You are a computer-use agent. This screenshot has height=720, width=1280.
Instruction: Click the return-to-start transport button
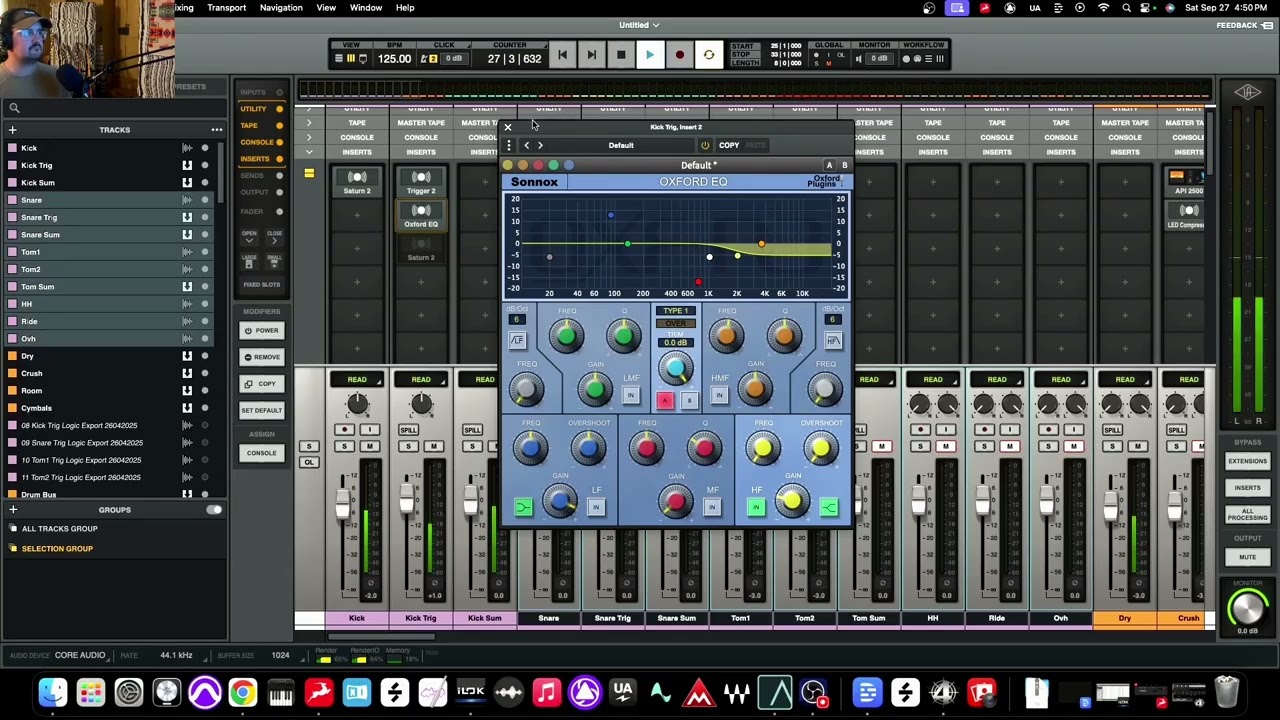click(562, 55)
